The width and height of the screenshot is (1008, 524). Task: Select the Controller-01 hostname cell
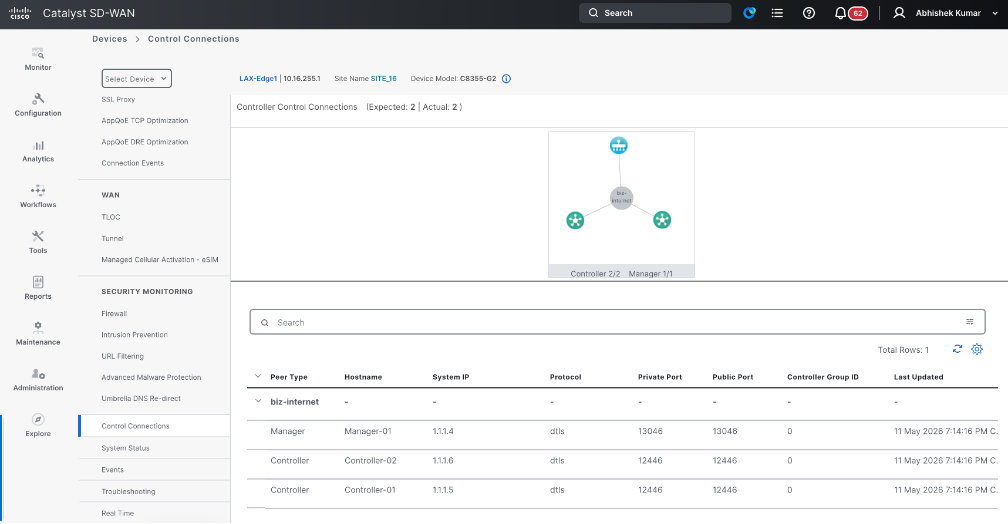370,490
